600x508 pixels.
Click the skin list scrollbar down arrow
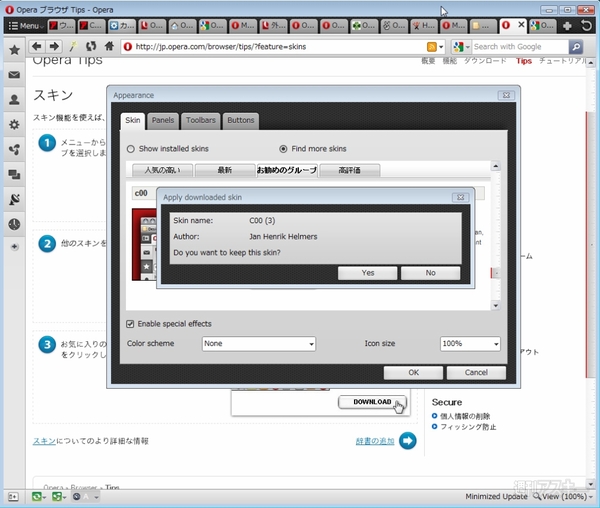496,306
